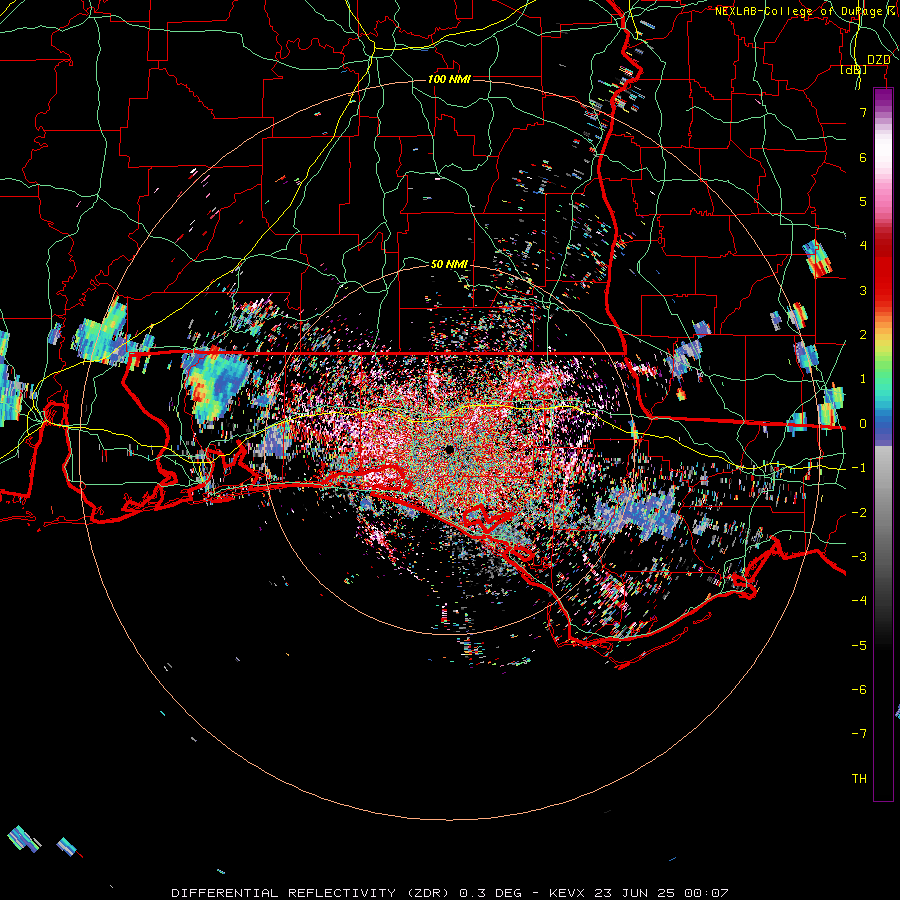Click the "50 NMI" range ring label
The height and width of the screenshot is (900, 900).
pos(449,264)
